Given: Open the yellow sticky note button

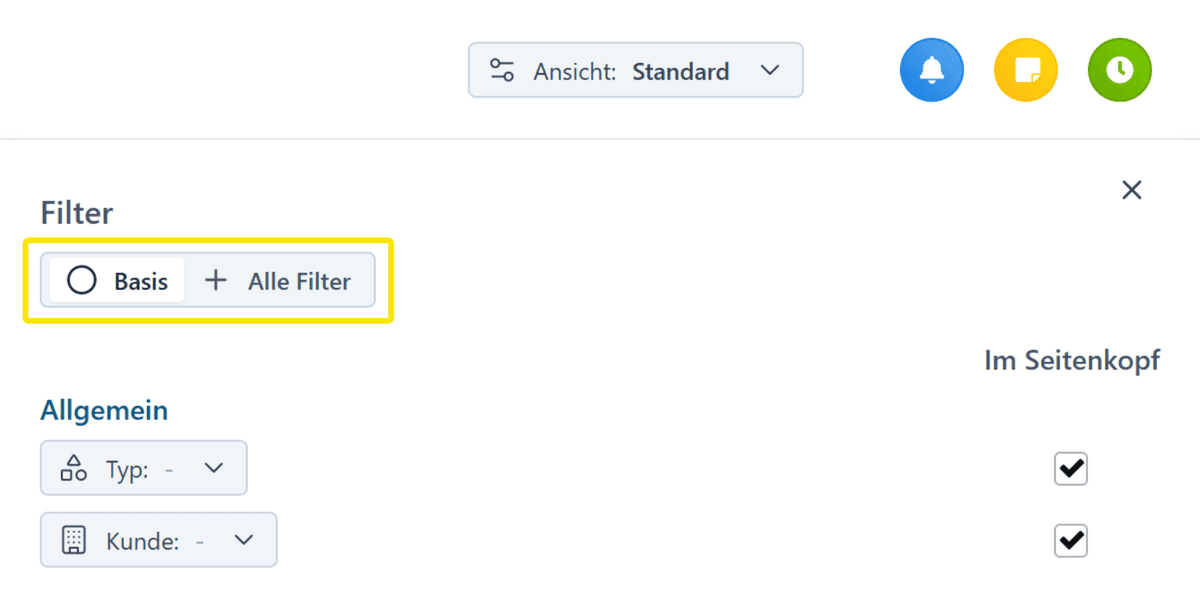Looking at the screenshot, I should (1026, 70).
